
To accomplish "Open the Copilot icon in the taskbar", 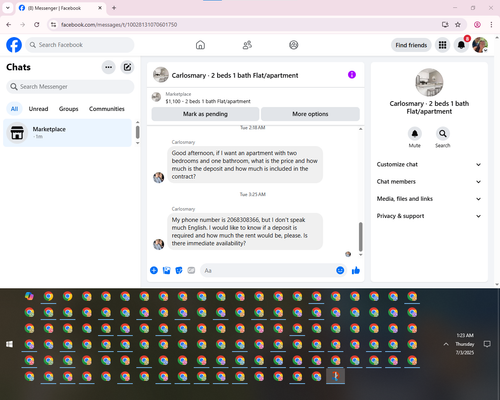I will coord(29,296).
